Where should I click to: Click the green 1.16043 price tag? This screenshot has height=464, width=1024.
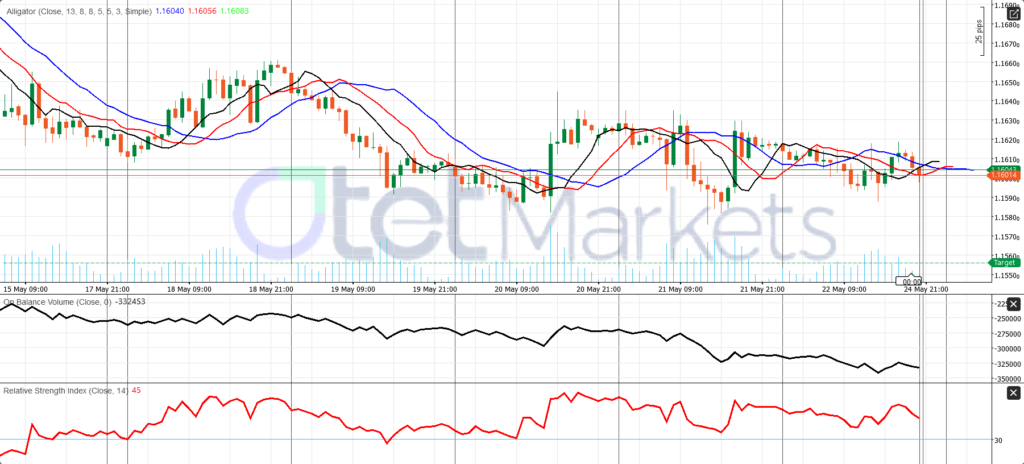pos(1004,169)
